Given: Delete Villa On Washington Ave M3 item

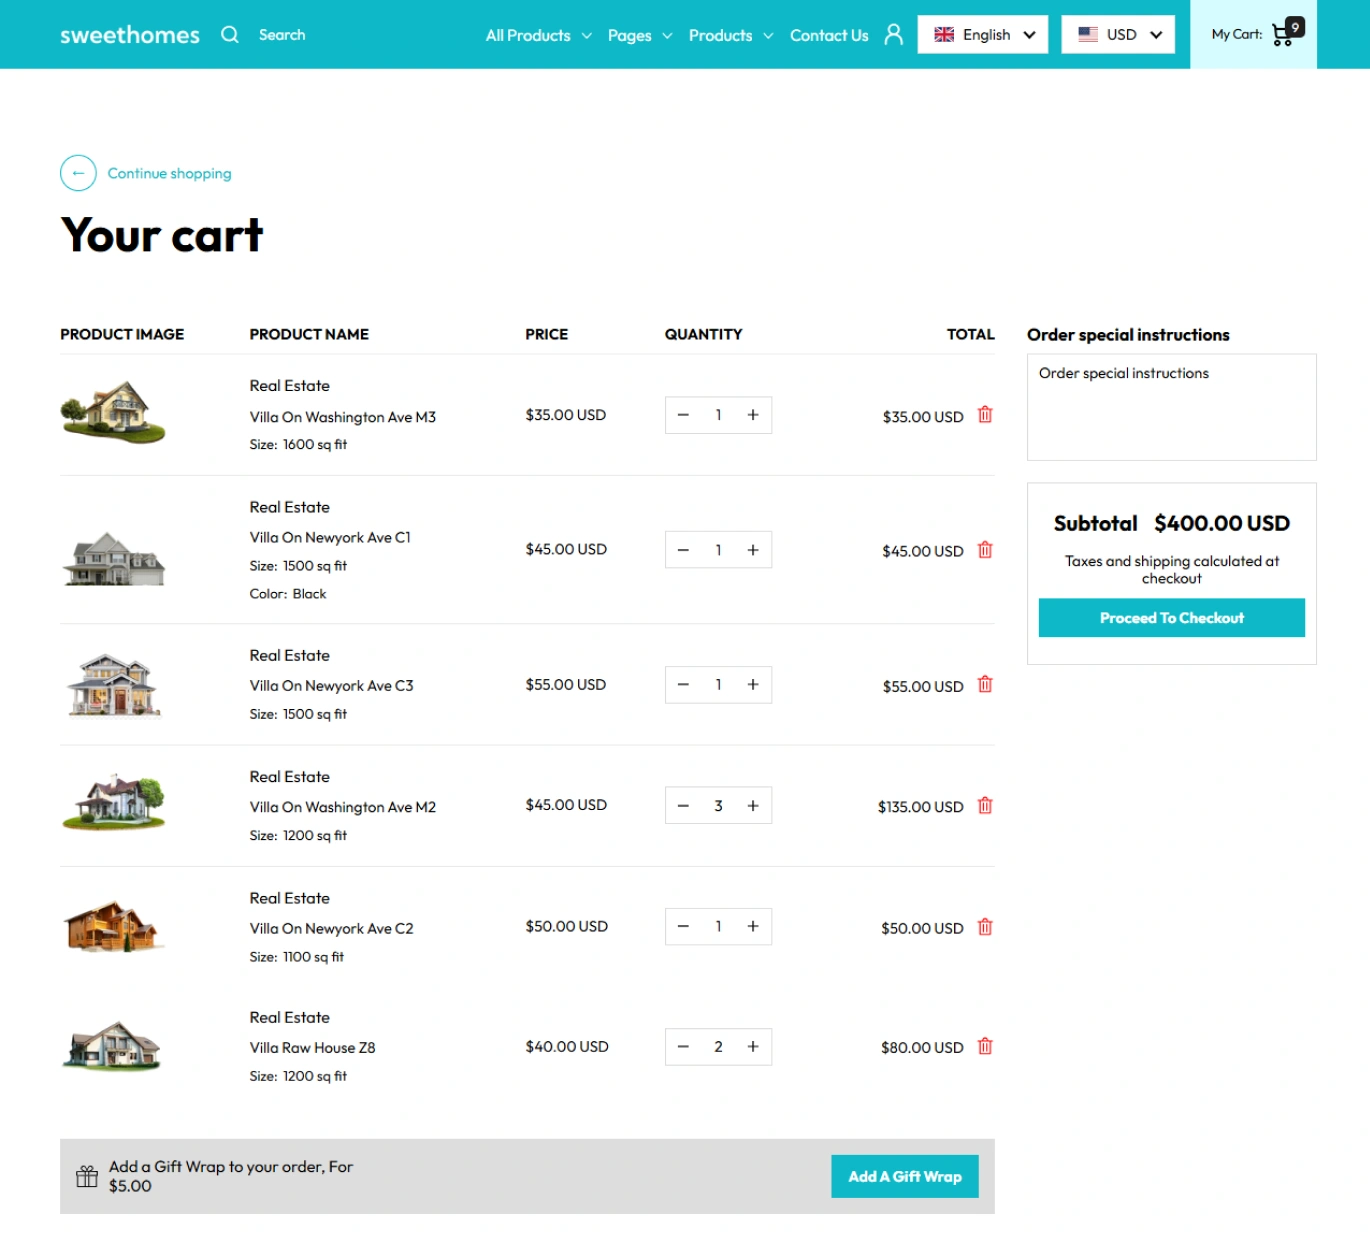Looking at the screenshot, I should tap(985, 415).
